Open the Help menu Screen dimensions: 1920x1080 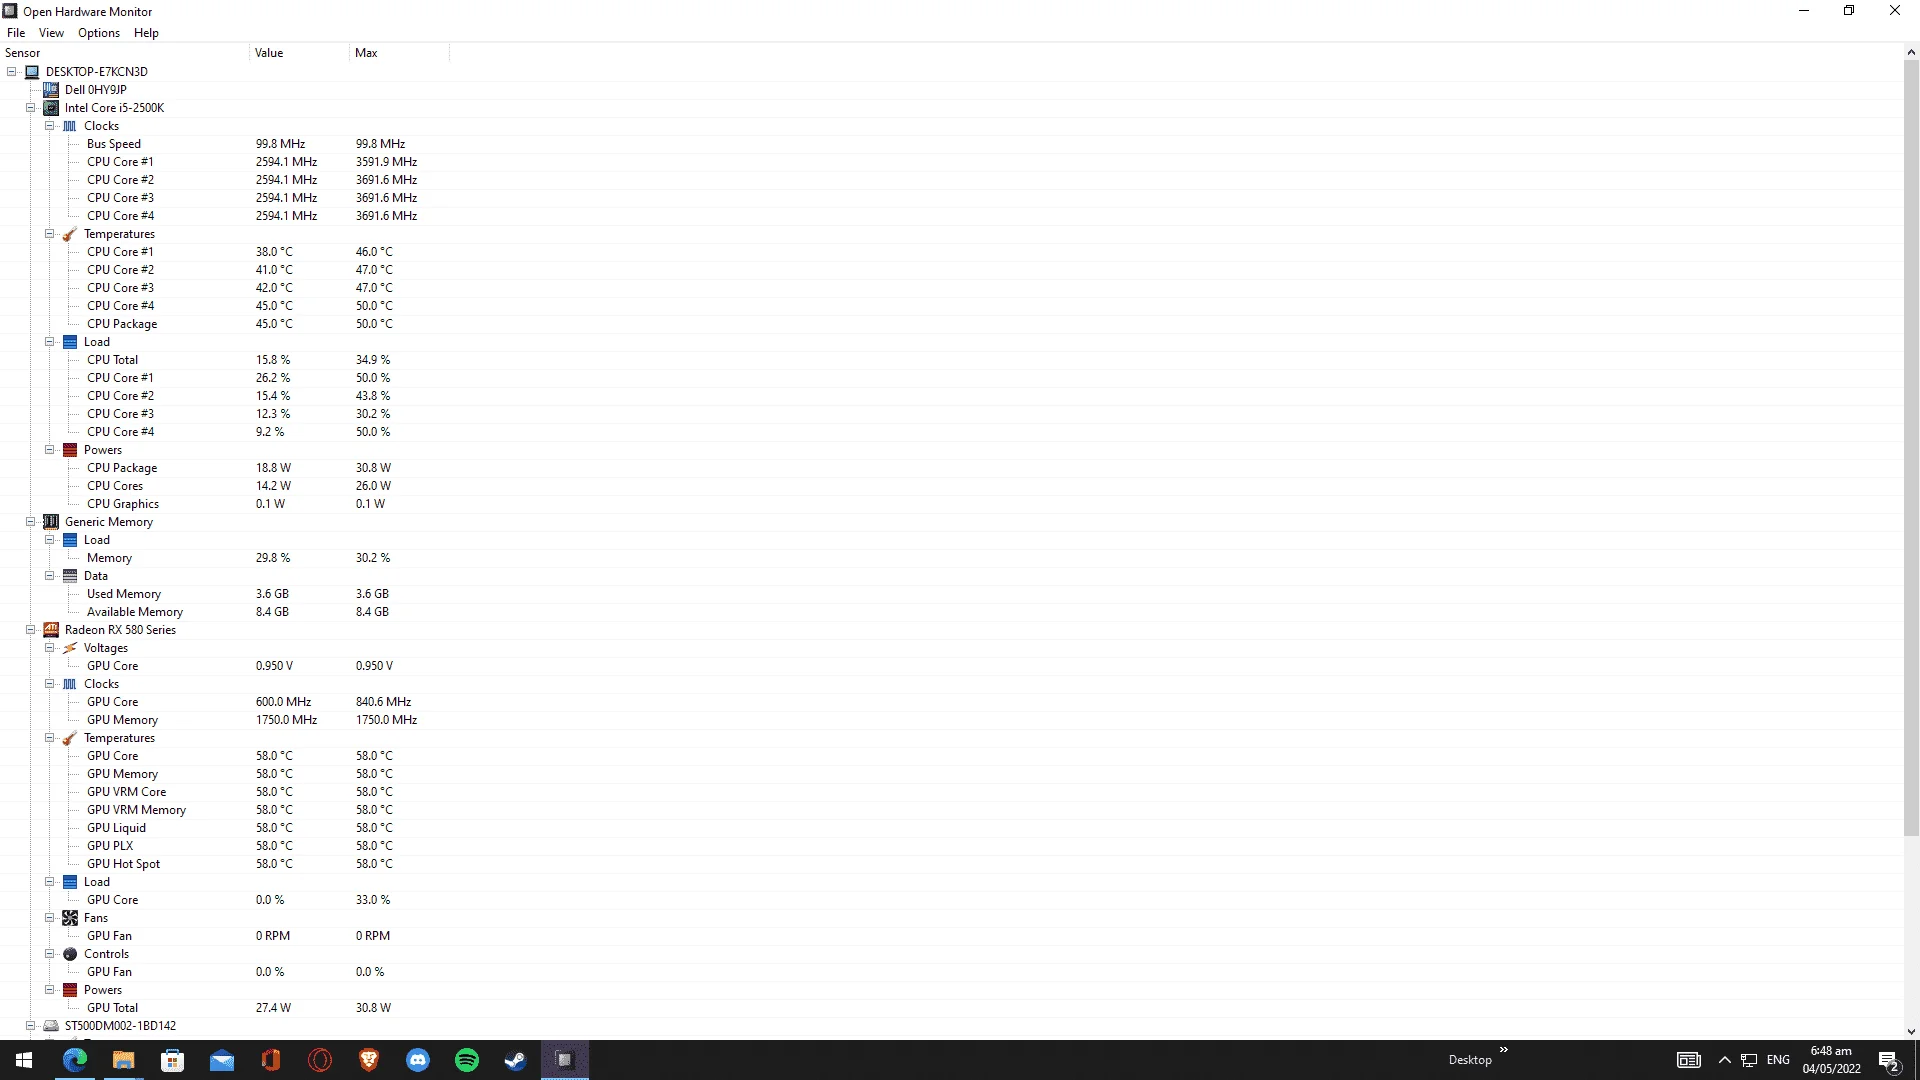coord(146,33)
